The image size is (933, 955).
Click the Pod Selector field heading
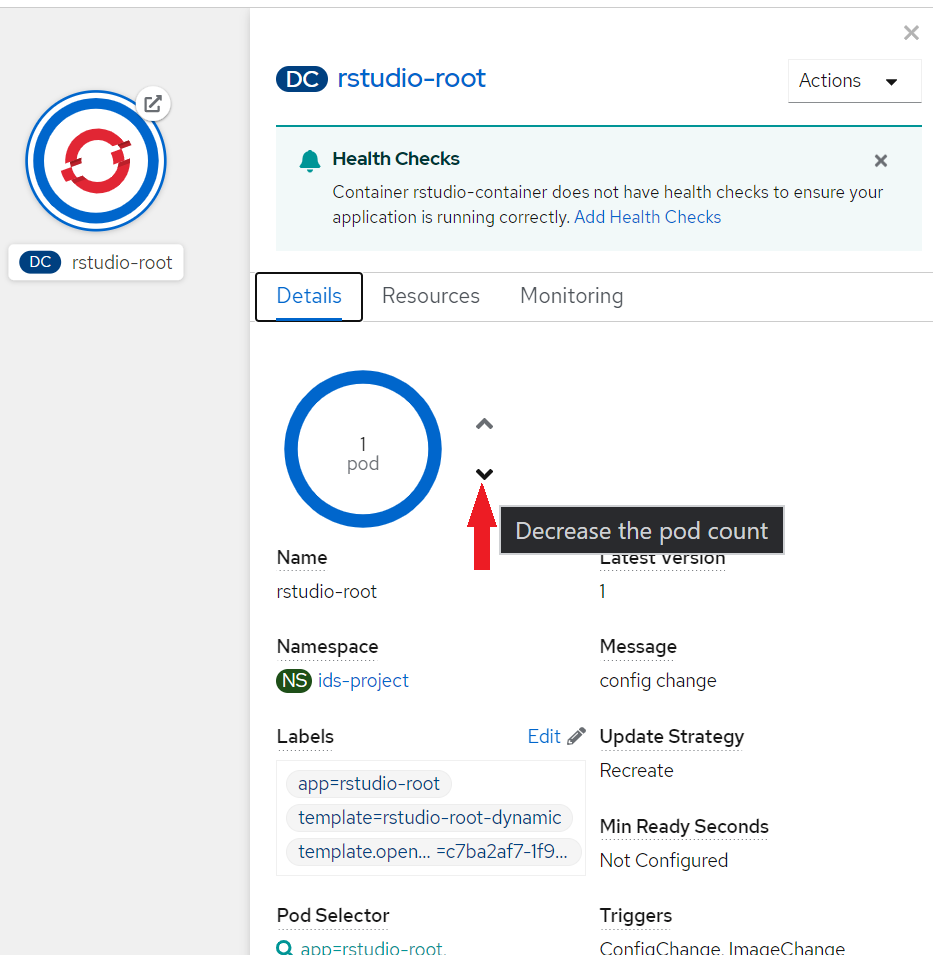(x=333, y=916)
